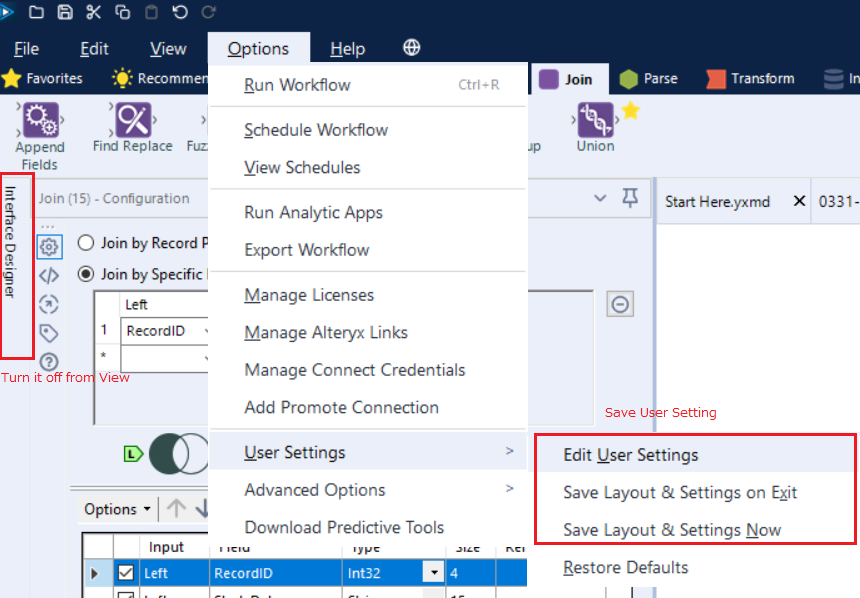Image resolution: width=860 pixels, height=598 pixels.
Task: Open the Help menu
Action: (347, 49)
